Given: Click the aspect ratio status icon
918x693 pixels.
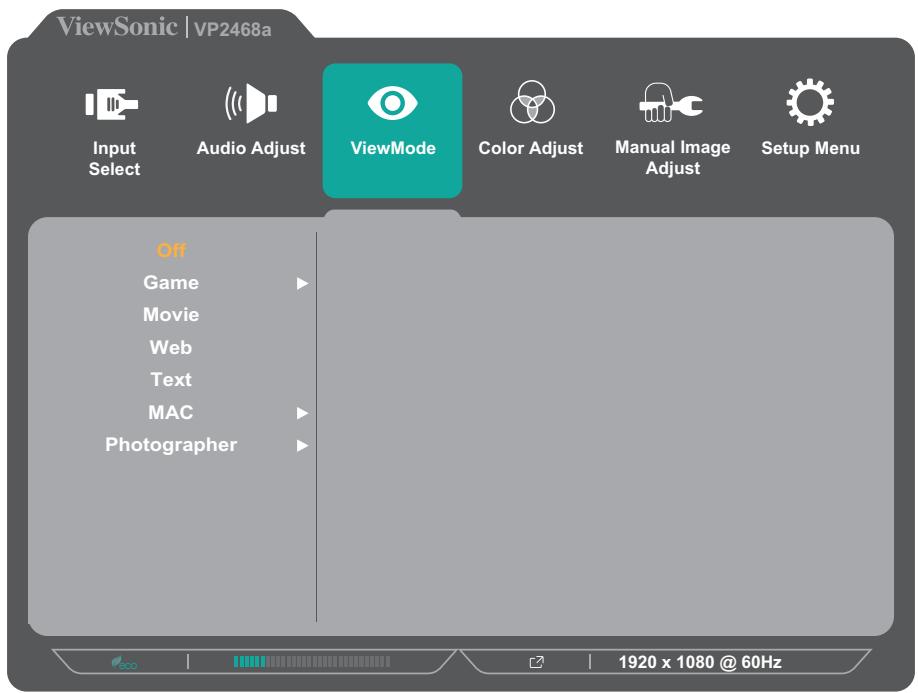Looking at the screenshot, I should (536, 662).
